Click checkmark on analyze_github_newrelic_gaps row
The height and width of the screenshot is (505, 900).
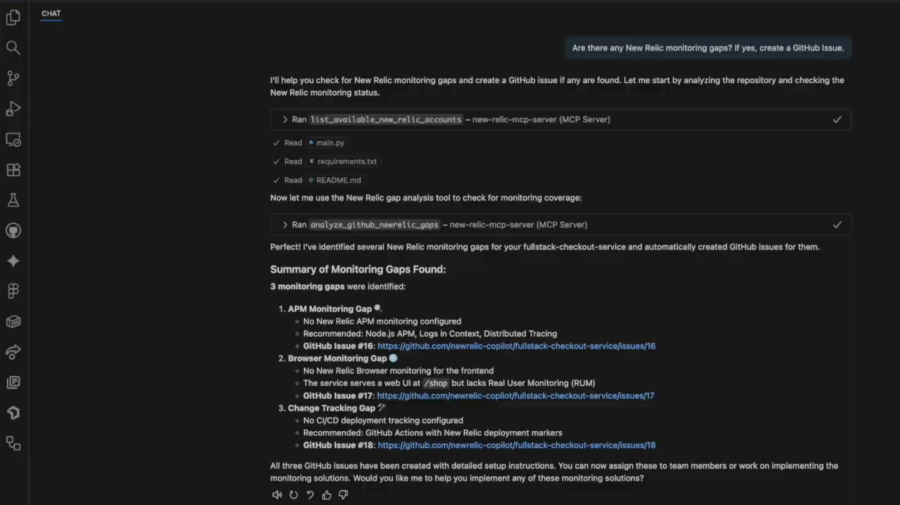tap(837, 224)
